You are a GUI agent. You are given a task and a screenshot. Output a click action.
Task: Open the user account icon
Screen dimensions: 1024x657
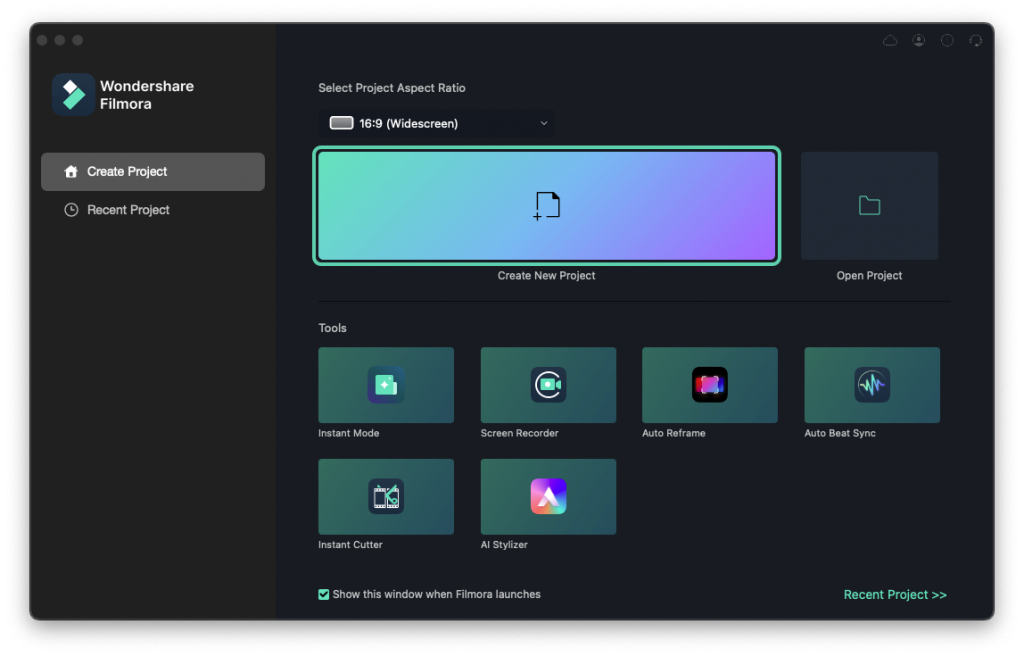(919, 40)
